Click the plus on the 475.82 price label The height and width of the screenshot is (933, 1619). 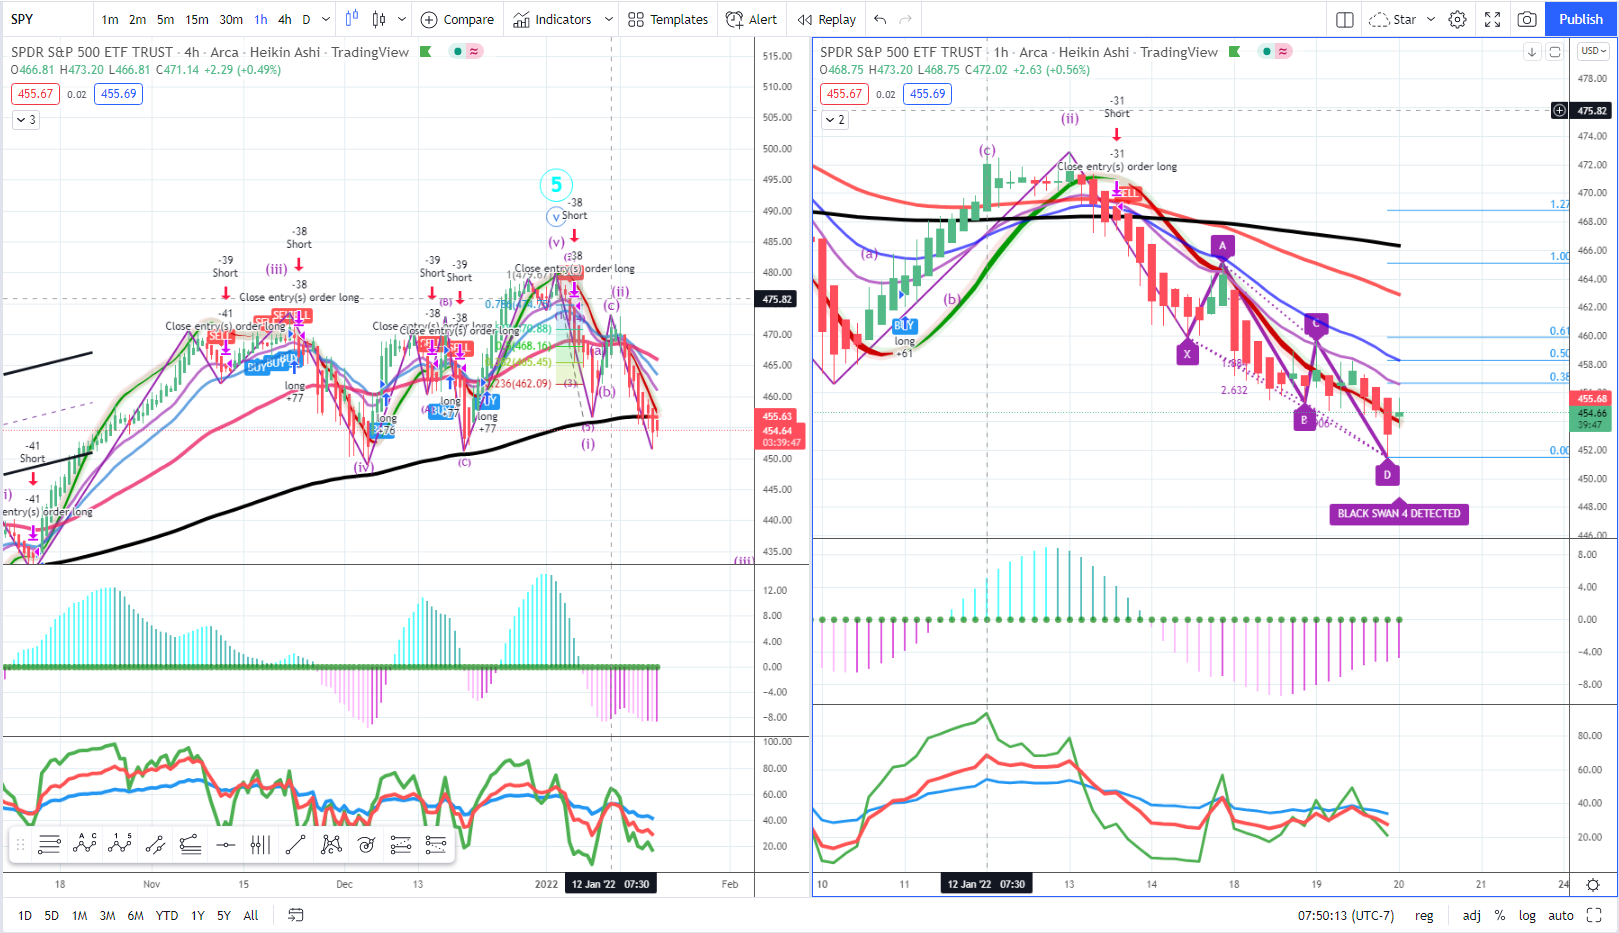(1559, 110)
